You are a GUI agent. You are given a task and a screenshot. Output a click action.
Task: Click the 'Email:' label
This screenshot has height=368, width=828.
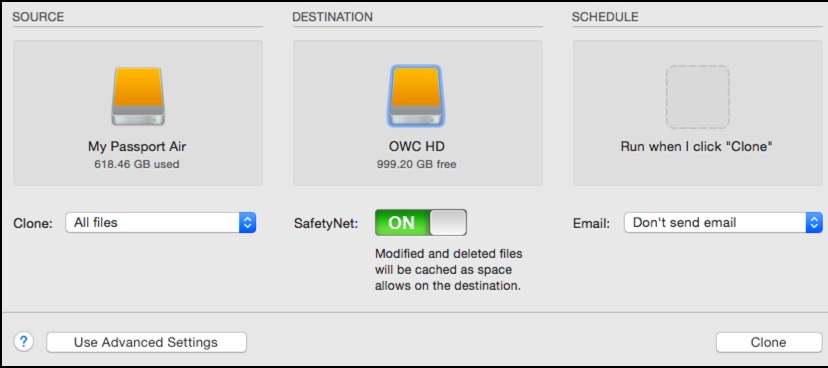click(591, 223)
